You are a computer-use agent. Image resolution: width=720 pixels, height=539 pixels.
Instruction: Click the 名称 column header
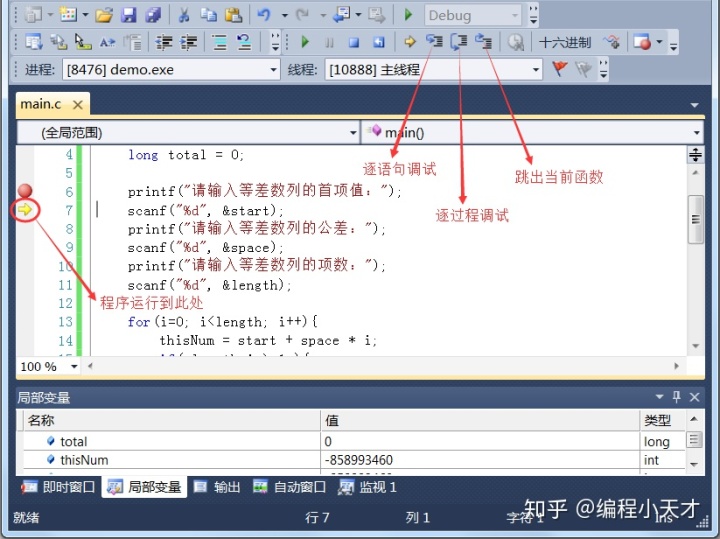(171, 421)
